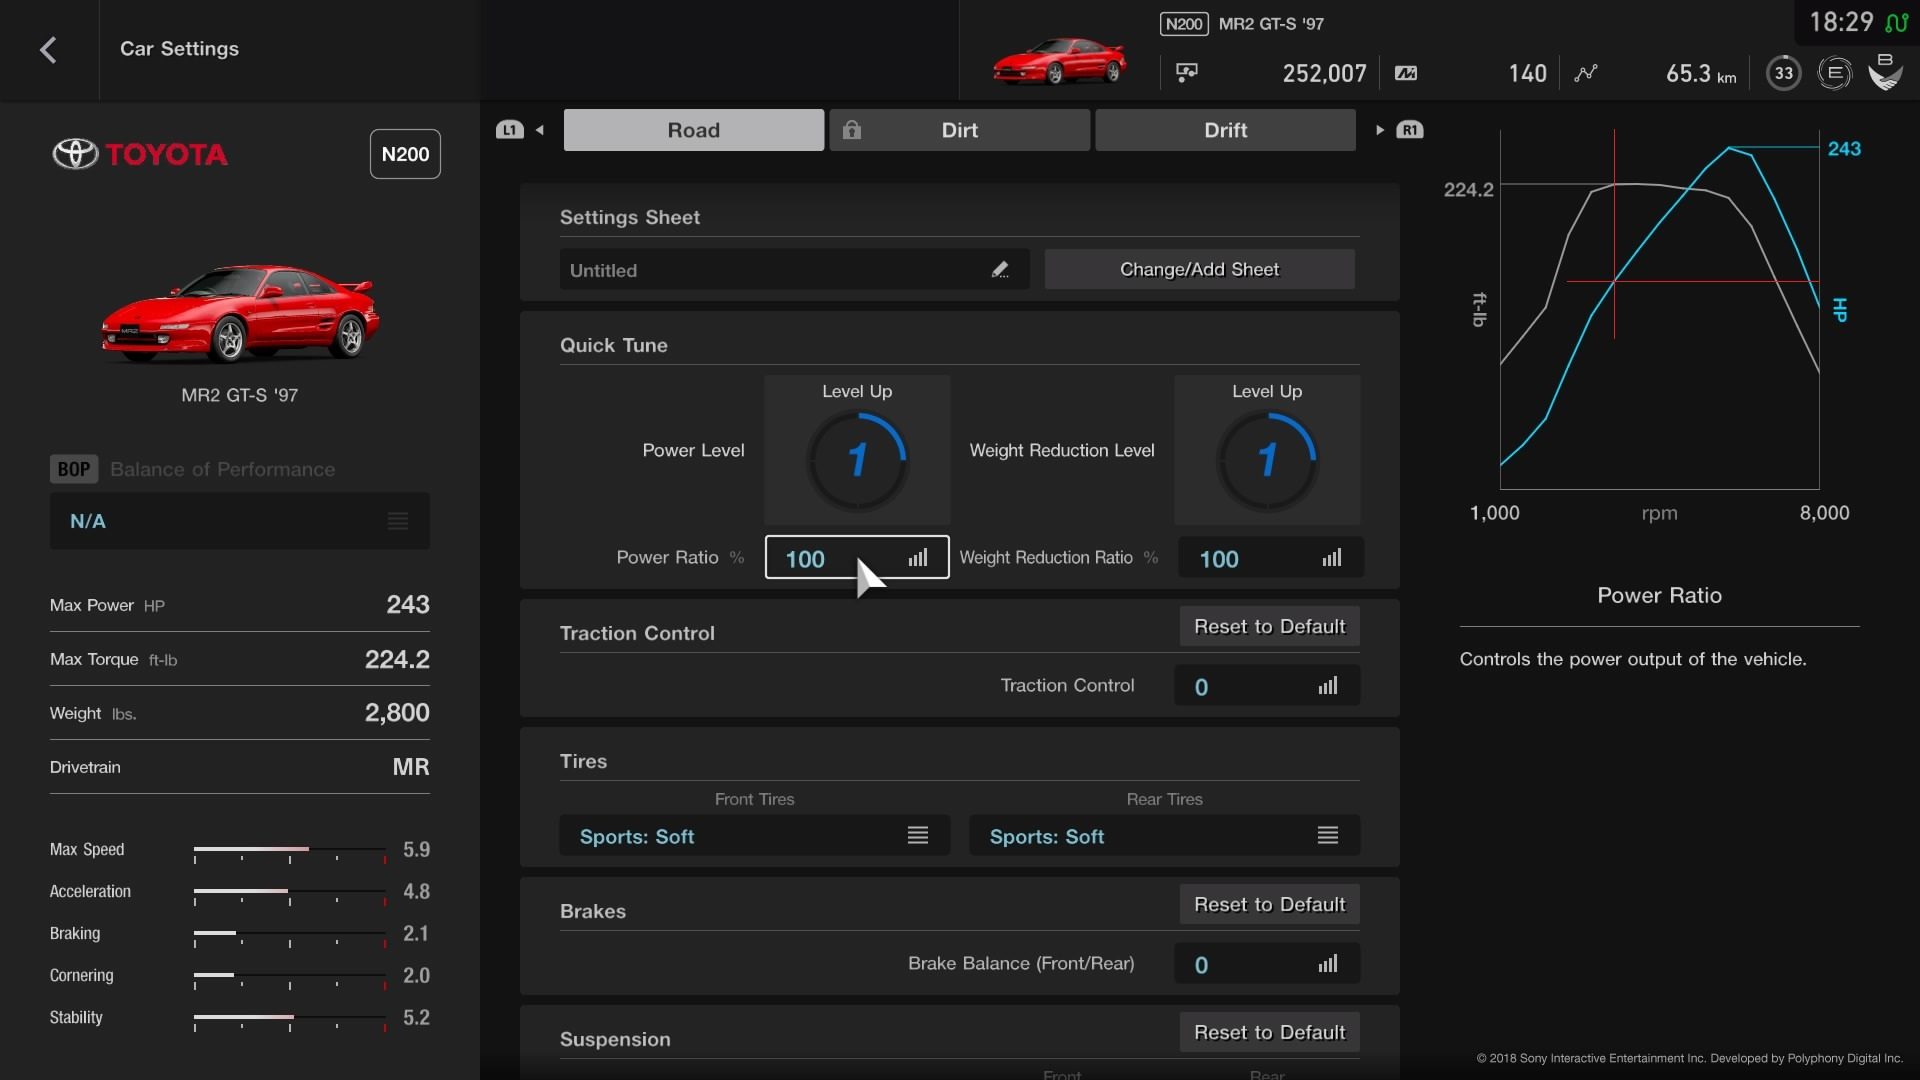Switch to the Dirt tab
The width and height of the screenshot is (1920, 1080).
960,130
